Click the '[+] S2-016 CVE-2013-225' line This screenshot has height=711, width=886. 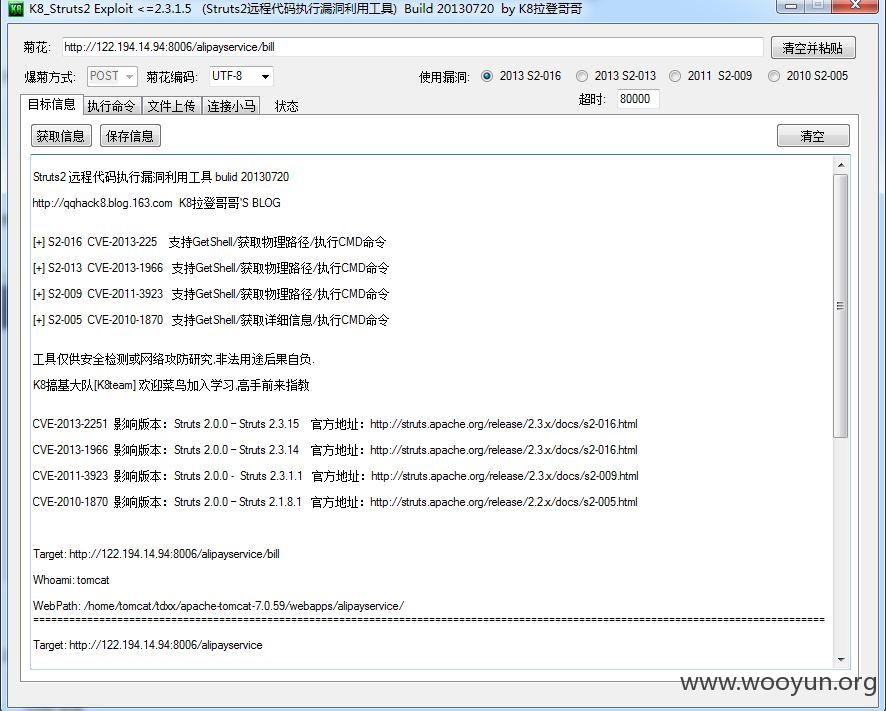[x=210, y=242]
